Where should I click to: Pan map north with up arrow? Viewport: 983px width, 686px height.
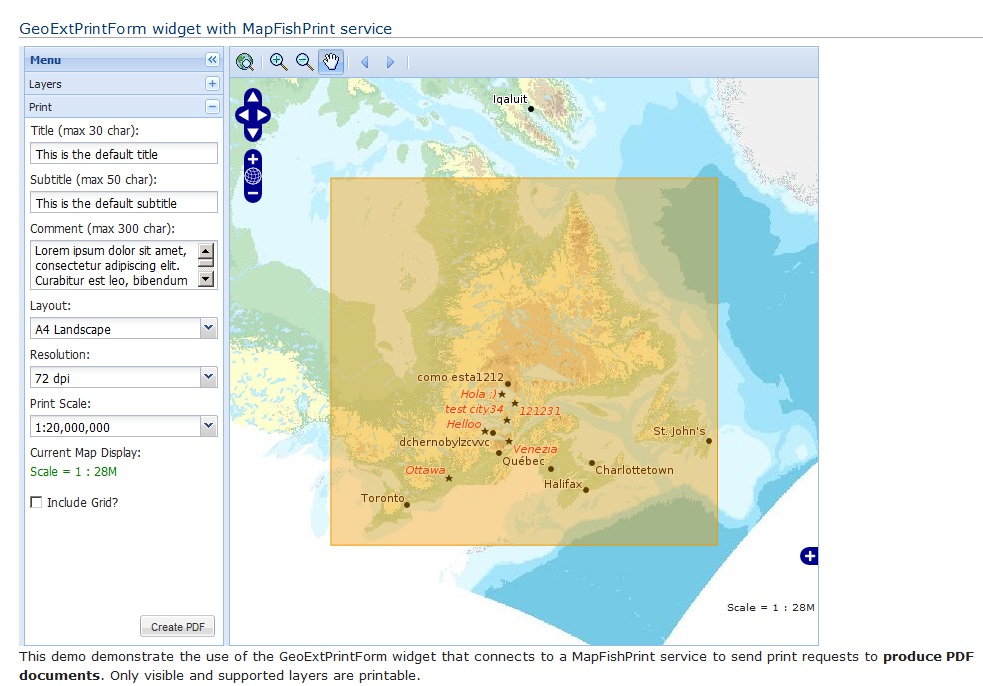(253, 97)
